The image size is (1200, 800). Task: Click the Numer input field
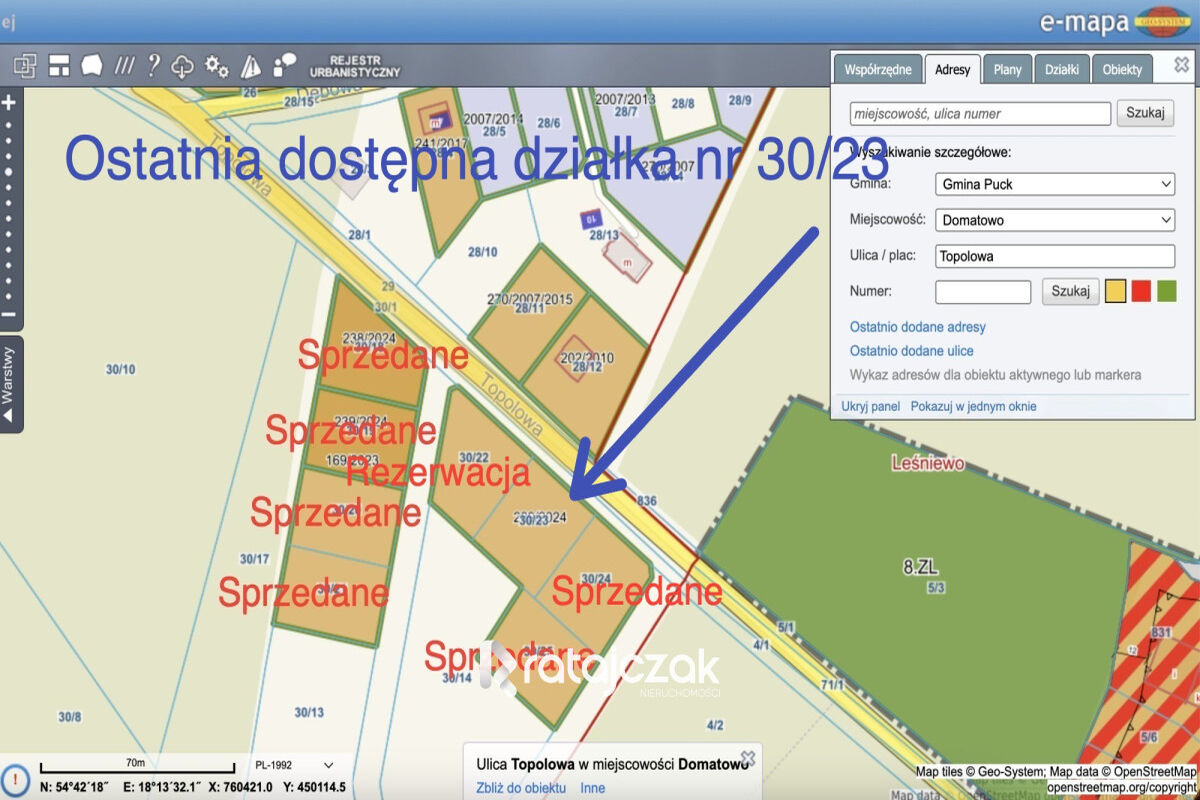[983, 292]
